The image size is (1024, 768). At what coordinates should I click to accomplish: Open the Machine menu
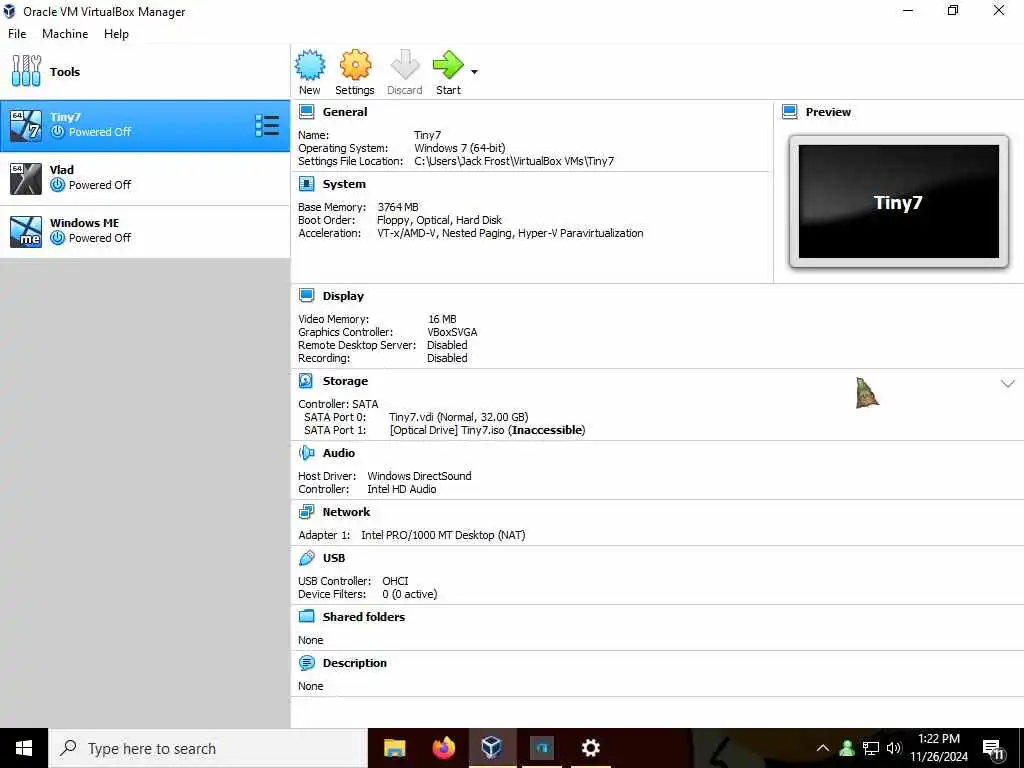tap(65, 34)
